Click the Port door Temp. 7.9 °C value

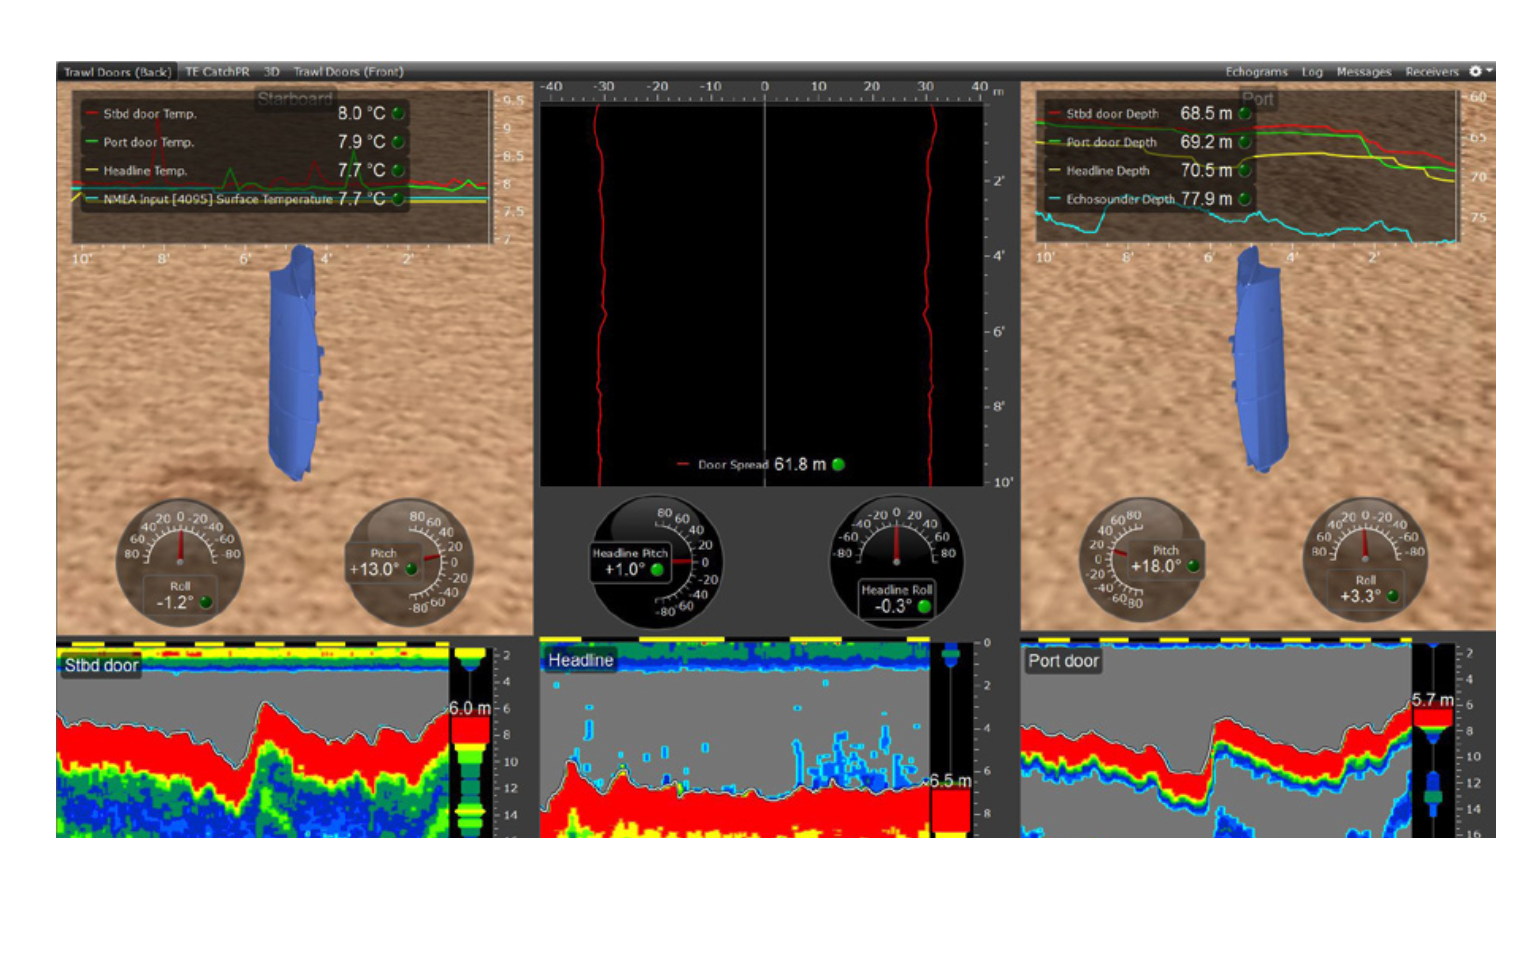[361, 142]
